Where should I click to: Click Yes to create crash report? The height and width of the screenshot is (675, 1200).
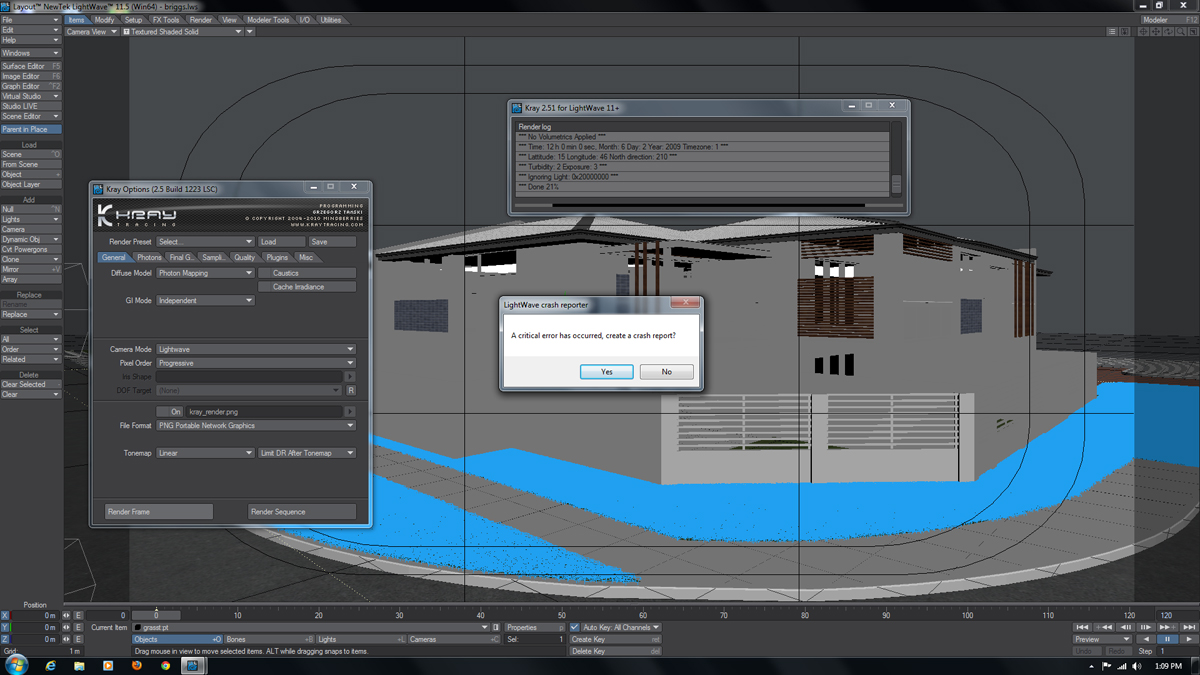pyautogui.click(x=606, y=371)
